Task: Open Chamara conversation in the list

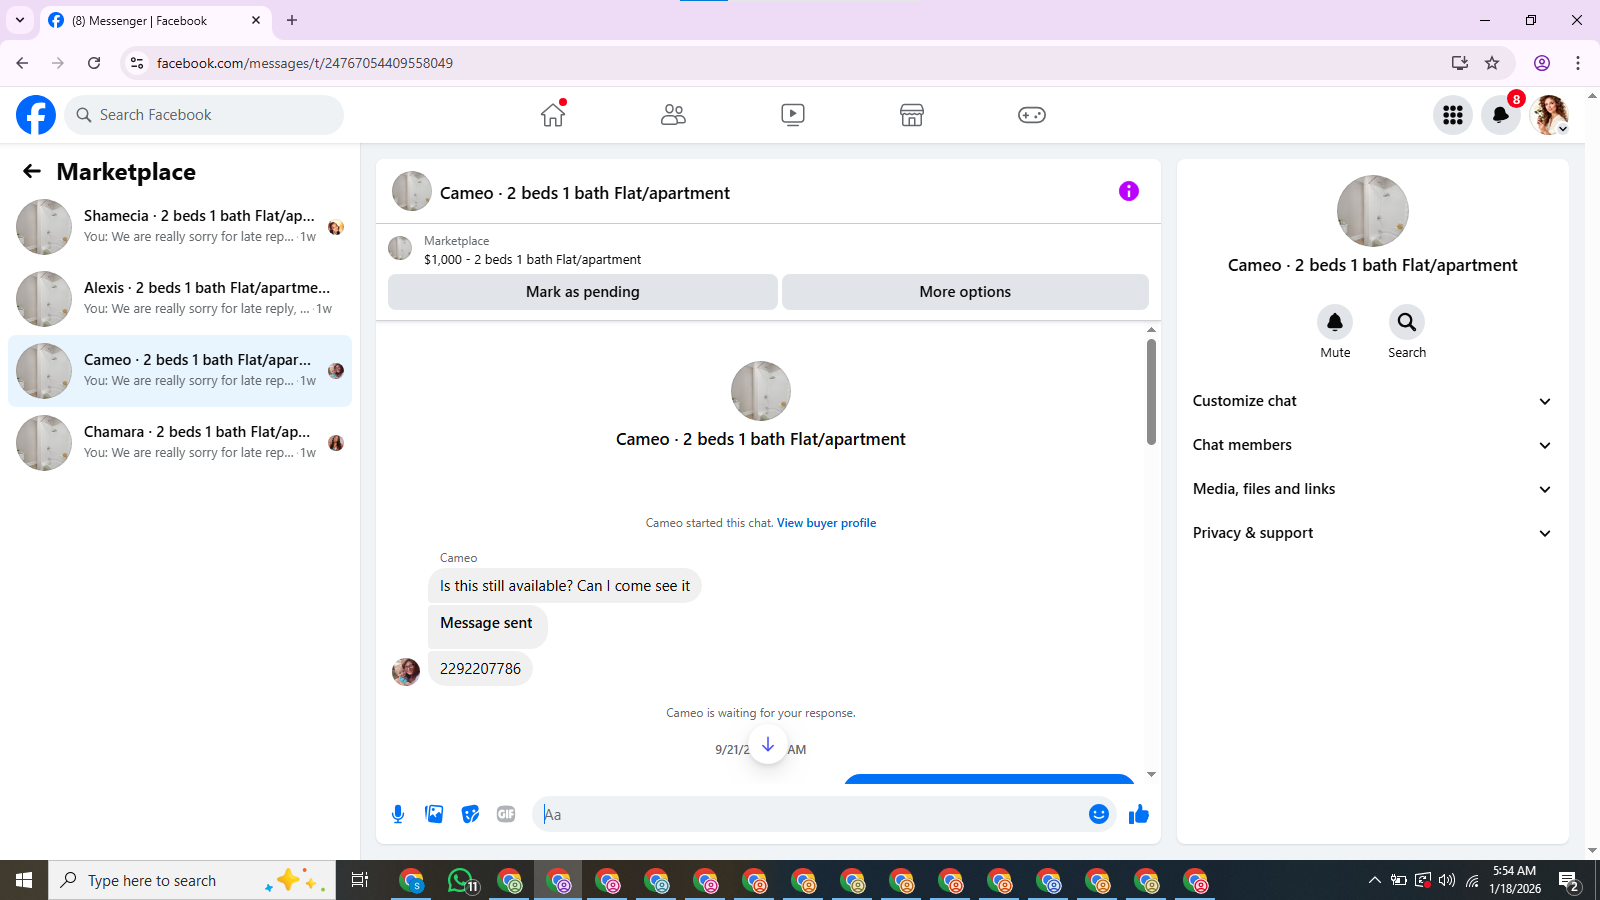Action: coord(180,443)
